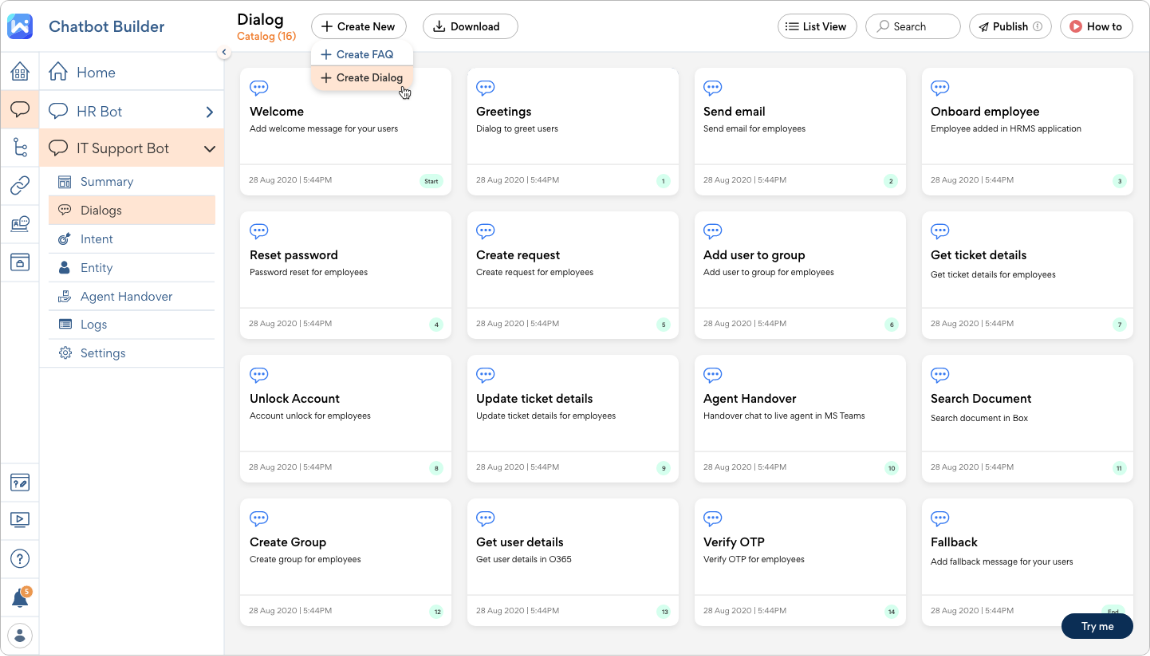Viewport: 1150px width, 656px height.
Task: Click the Catalog (16) label
Action: point(266,36)
